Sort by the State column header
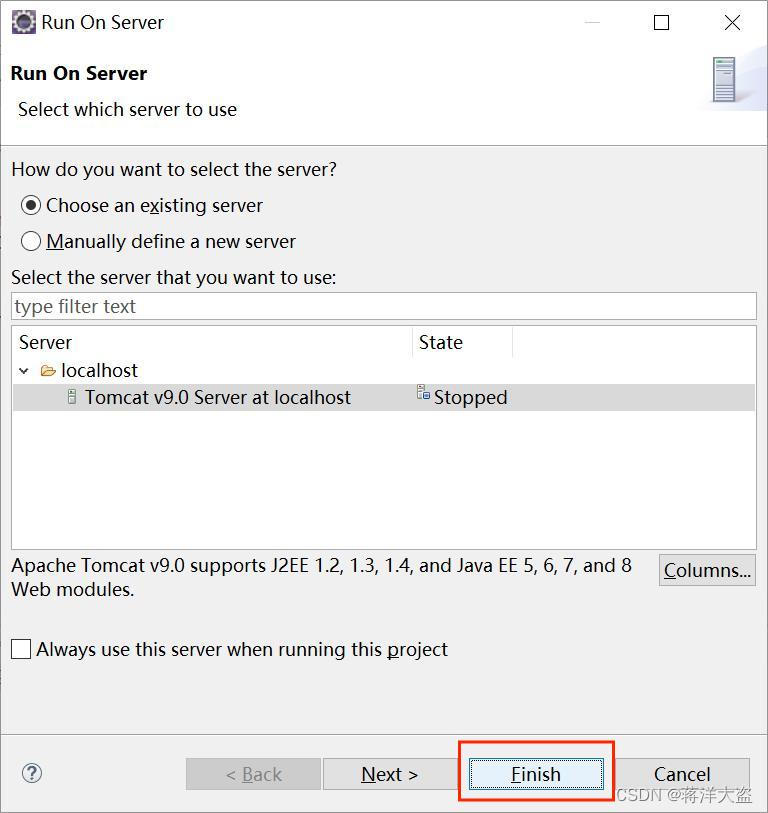 click(462, 342)
